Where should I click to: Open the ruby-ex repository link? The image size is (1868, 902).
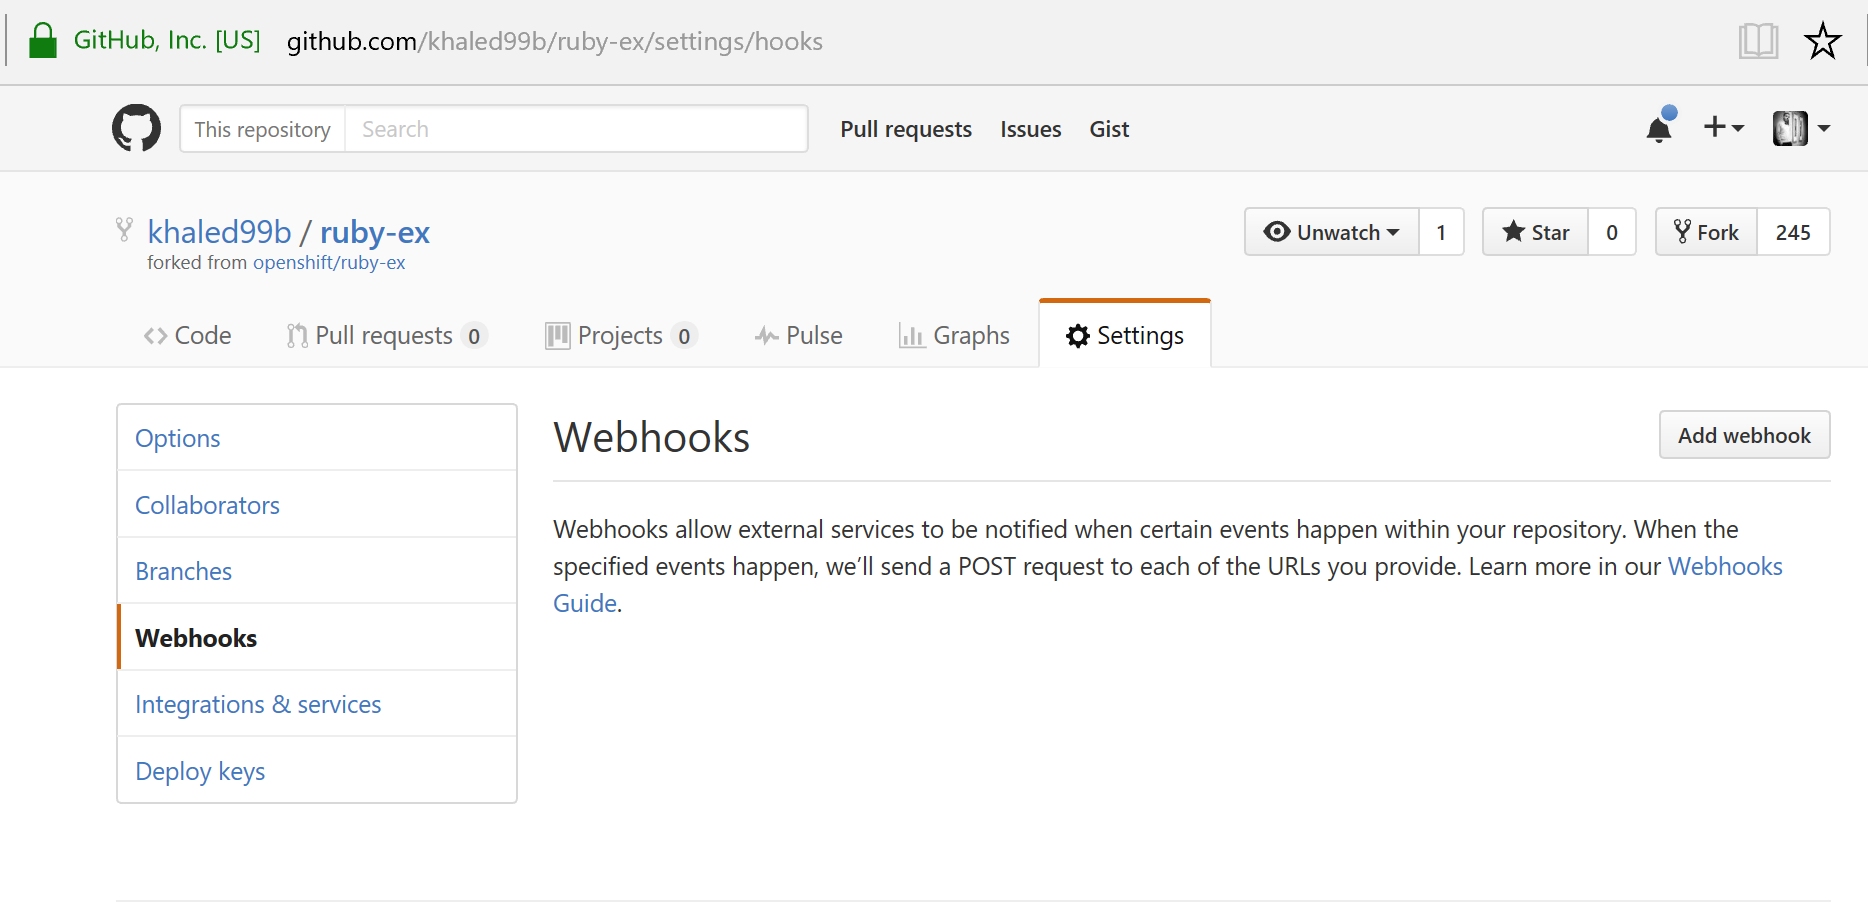coord(375,232)
